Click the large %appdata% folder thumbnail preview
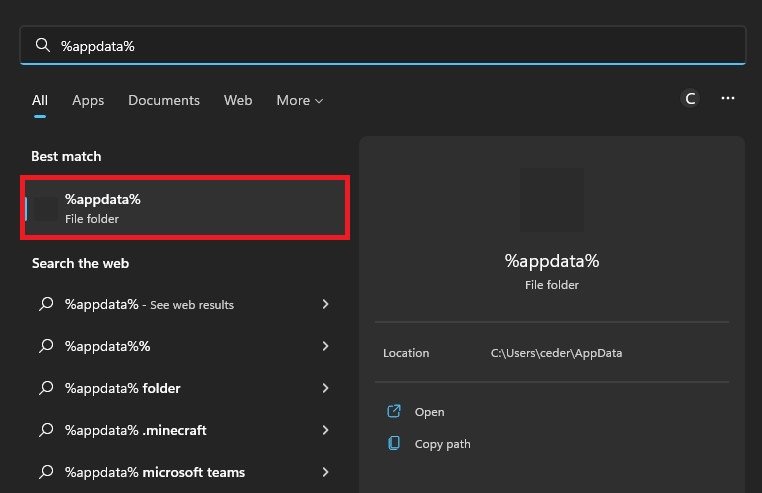Screen dimensions: 762x493 tap(552, 201)
